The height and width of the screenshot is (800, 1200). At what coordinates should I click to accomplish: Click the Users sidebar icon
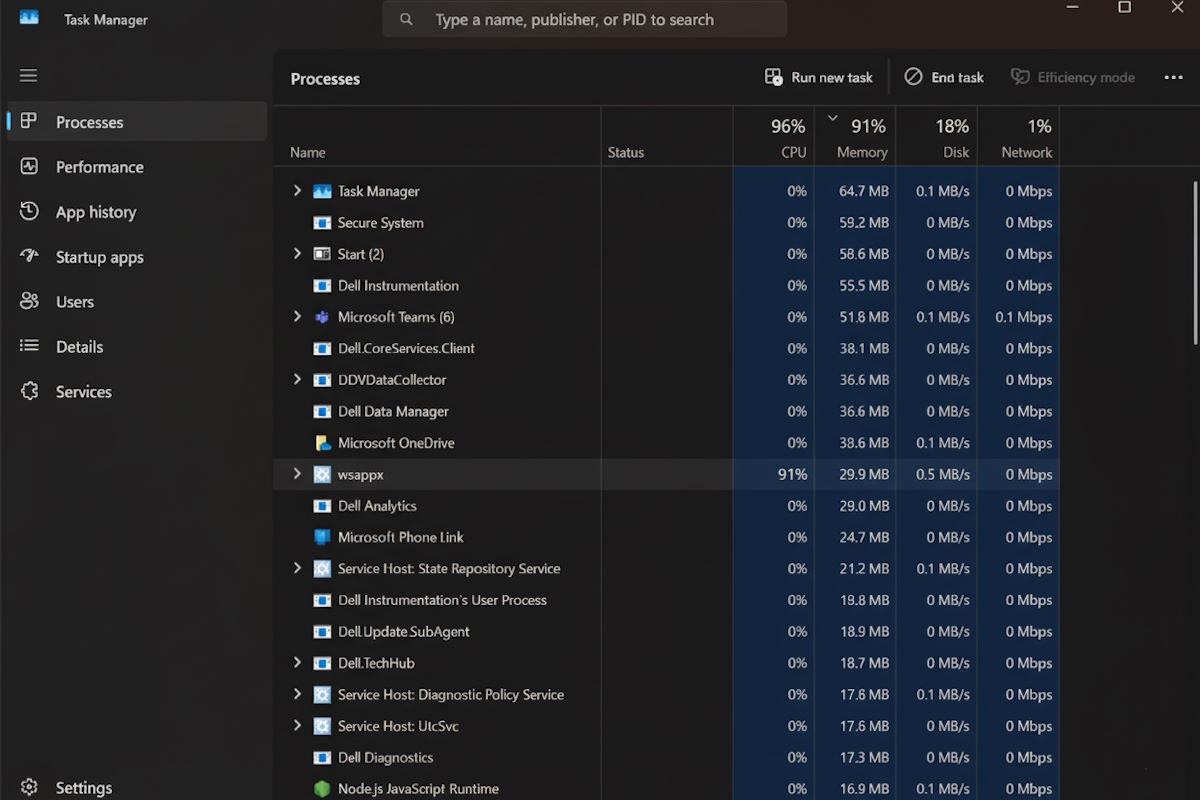coord(29,302)
